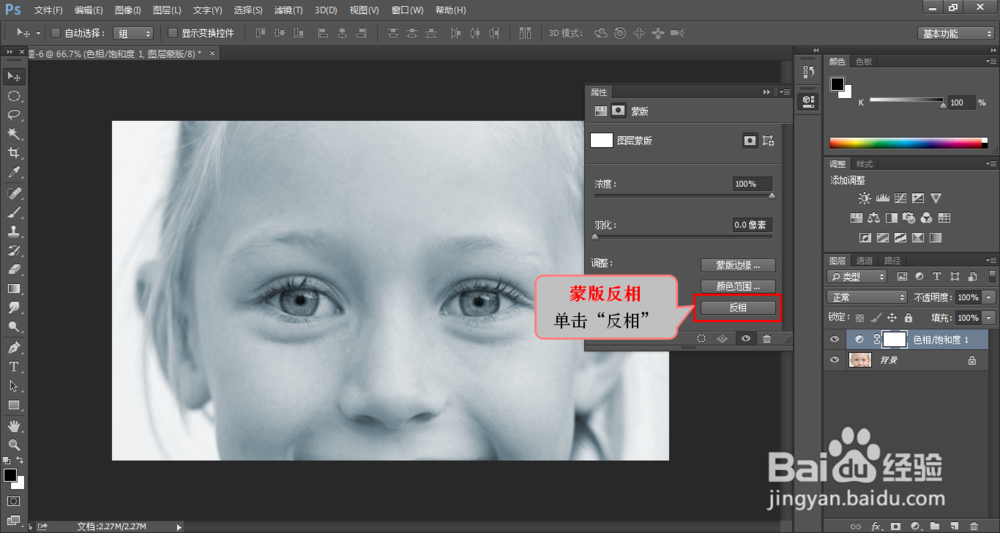Hide the 色相/饱和度 1 layer eye
1000x533 pixels.
click(x=834, y=340)
